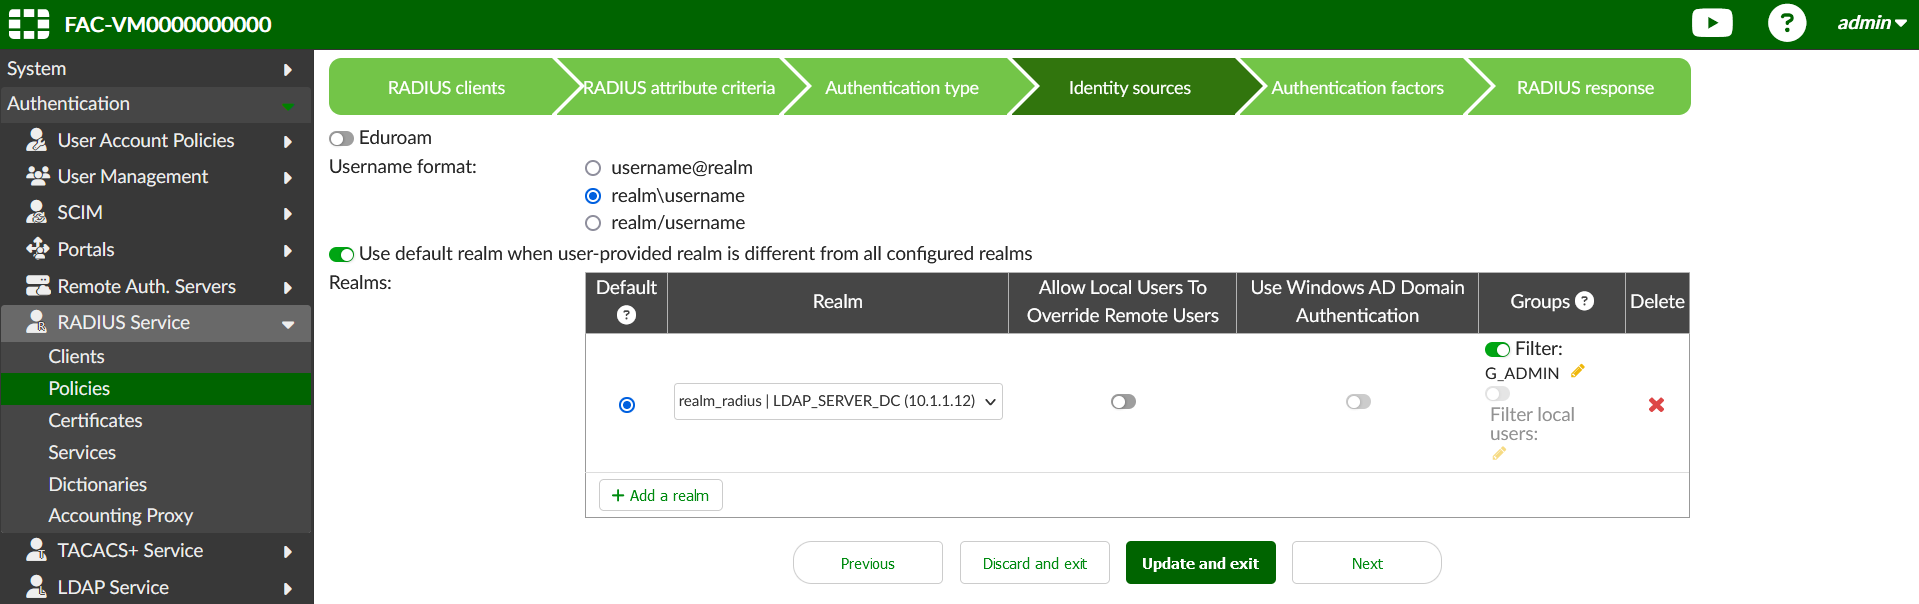Viewport: 1919px width, 604px height.
Task: Click the Update and exit button
Action: click(1200, 563)
